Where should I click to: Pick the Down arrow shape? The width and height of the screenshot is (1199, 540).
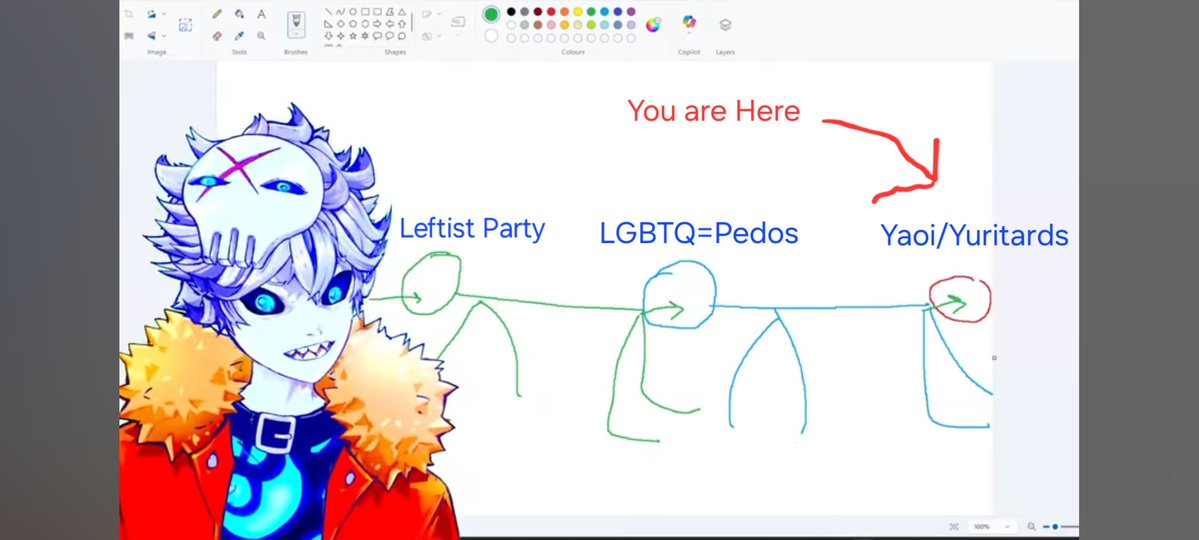pos(329,36)
